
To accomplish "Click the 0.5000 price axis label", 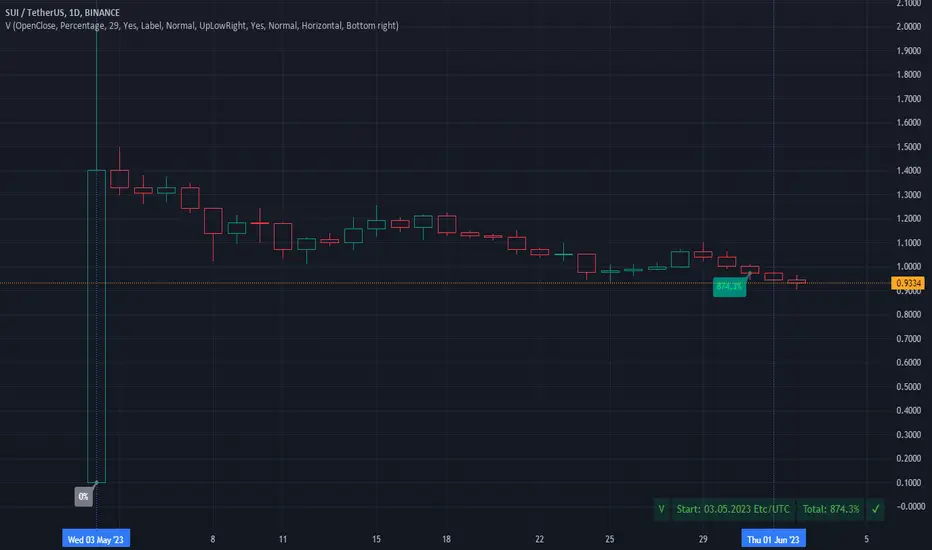I will (909, 386).
